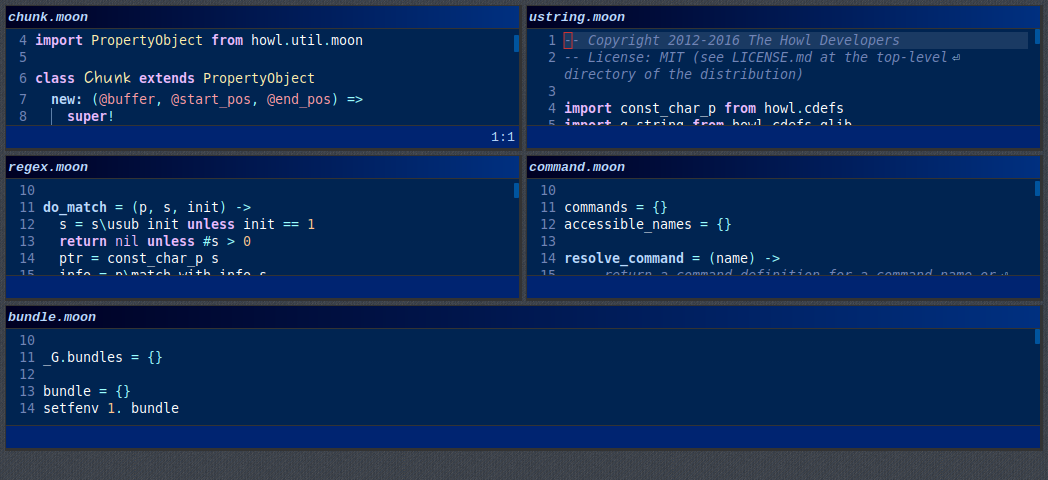Click the line wrap arrow after top-level
The width and height of the screenshot is (1048, 480).
point(956,57)
